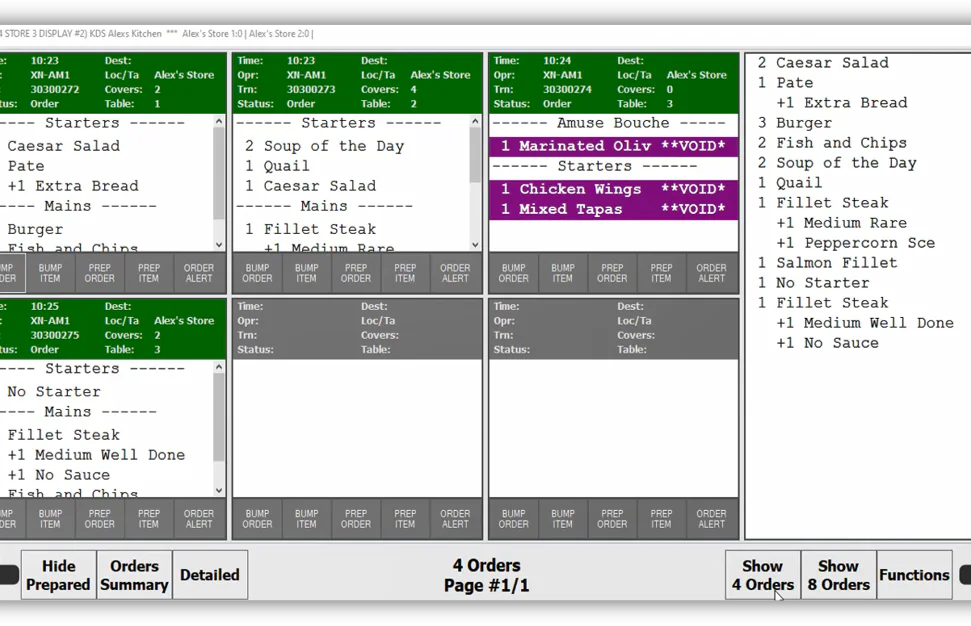This screenshot has height=626, width=971.
Task: Bump item in order 30300272
Action: coord(50,273)
